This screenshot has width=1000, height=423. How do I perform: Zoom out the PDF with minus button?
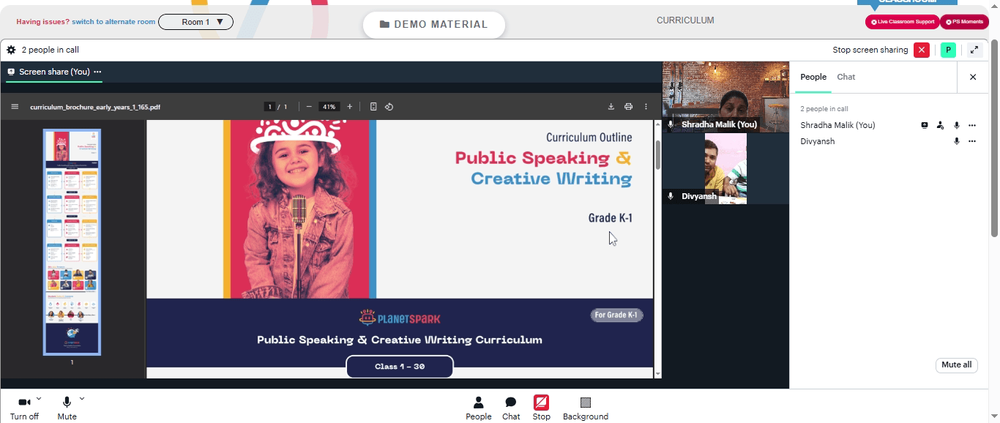[309, 107]
